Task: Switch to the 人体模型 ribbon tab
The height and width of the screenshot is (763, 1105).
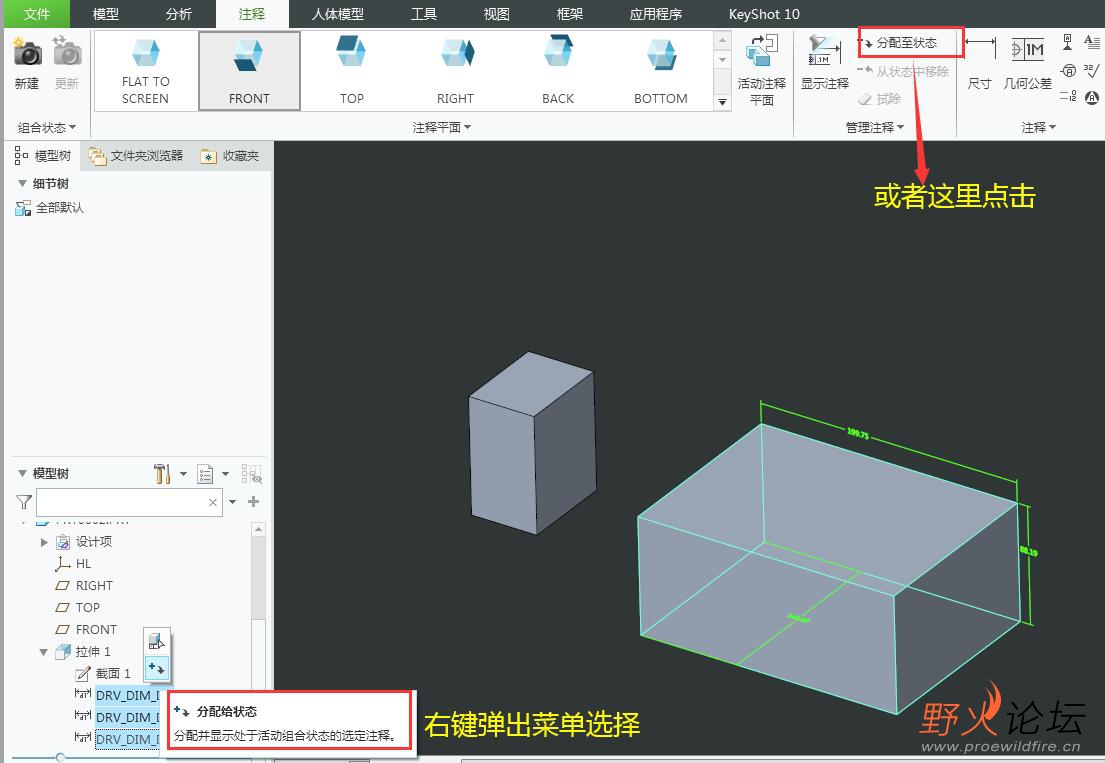Action: point(338,14)
